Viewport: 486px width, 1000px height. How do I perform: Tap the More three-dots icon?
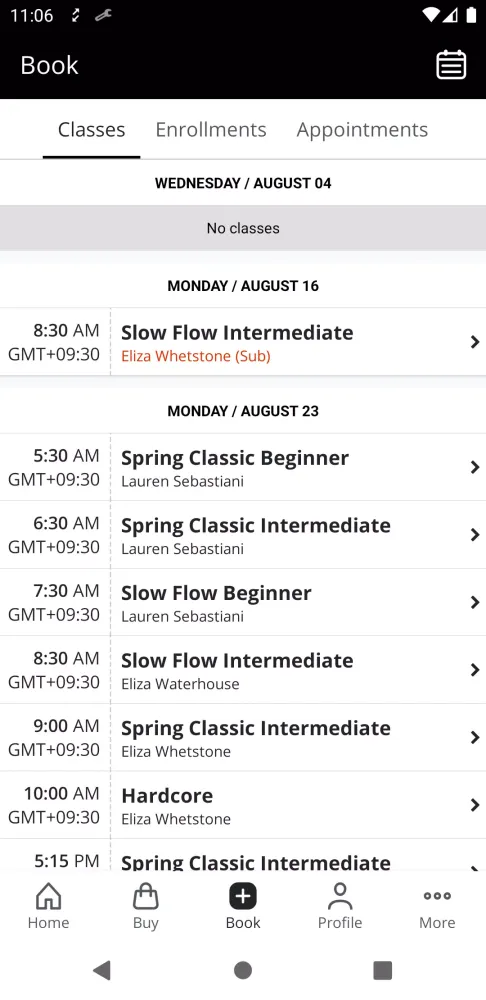[x=437, y=895]
